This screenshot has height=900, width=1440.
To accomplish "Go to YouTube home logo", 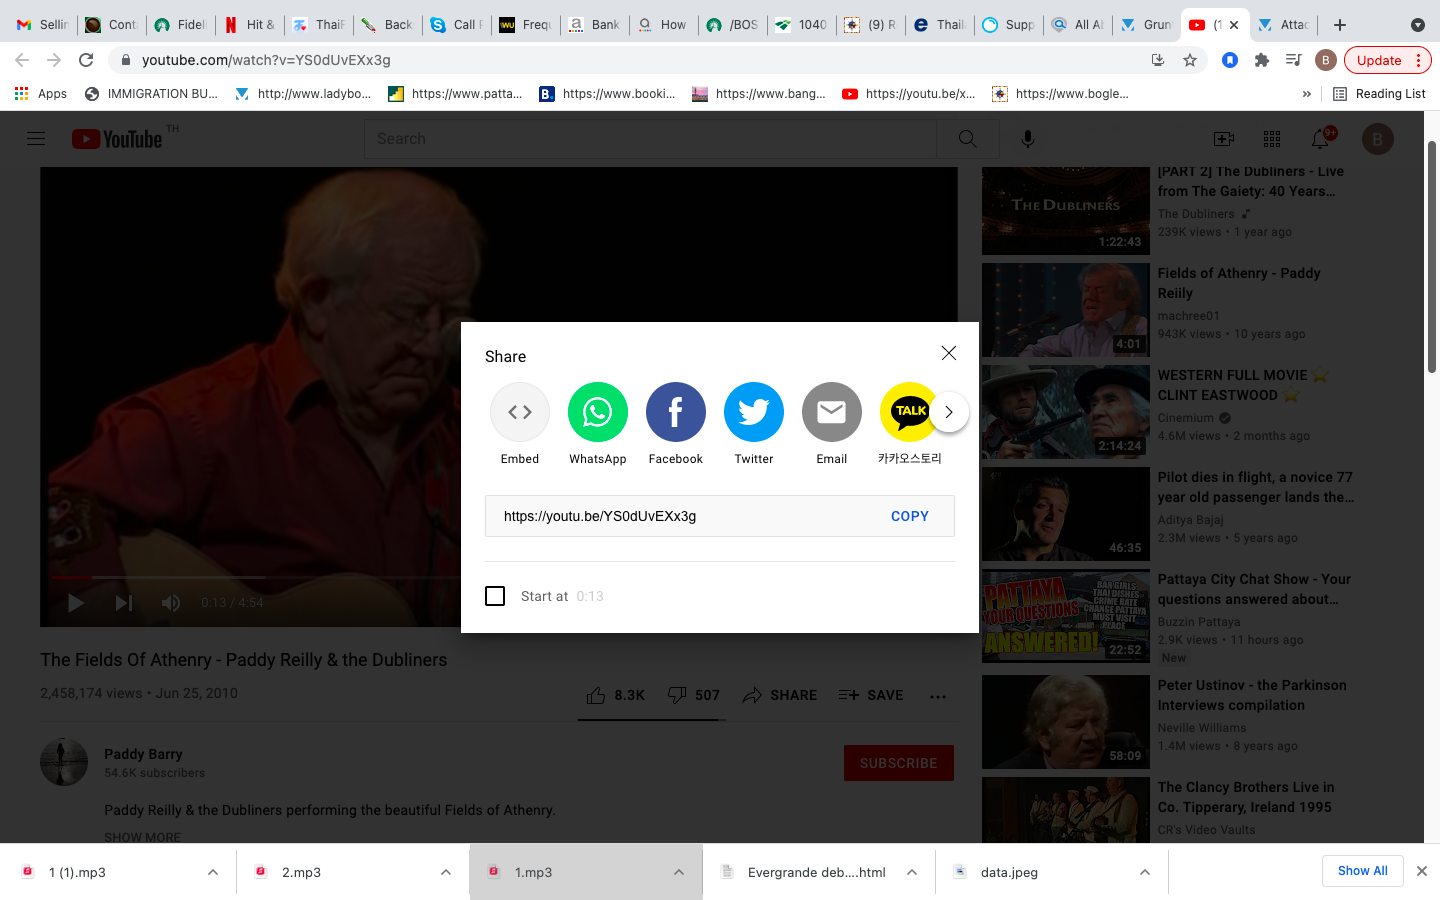I will tap(117, 139).
